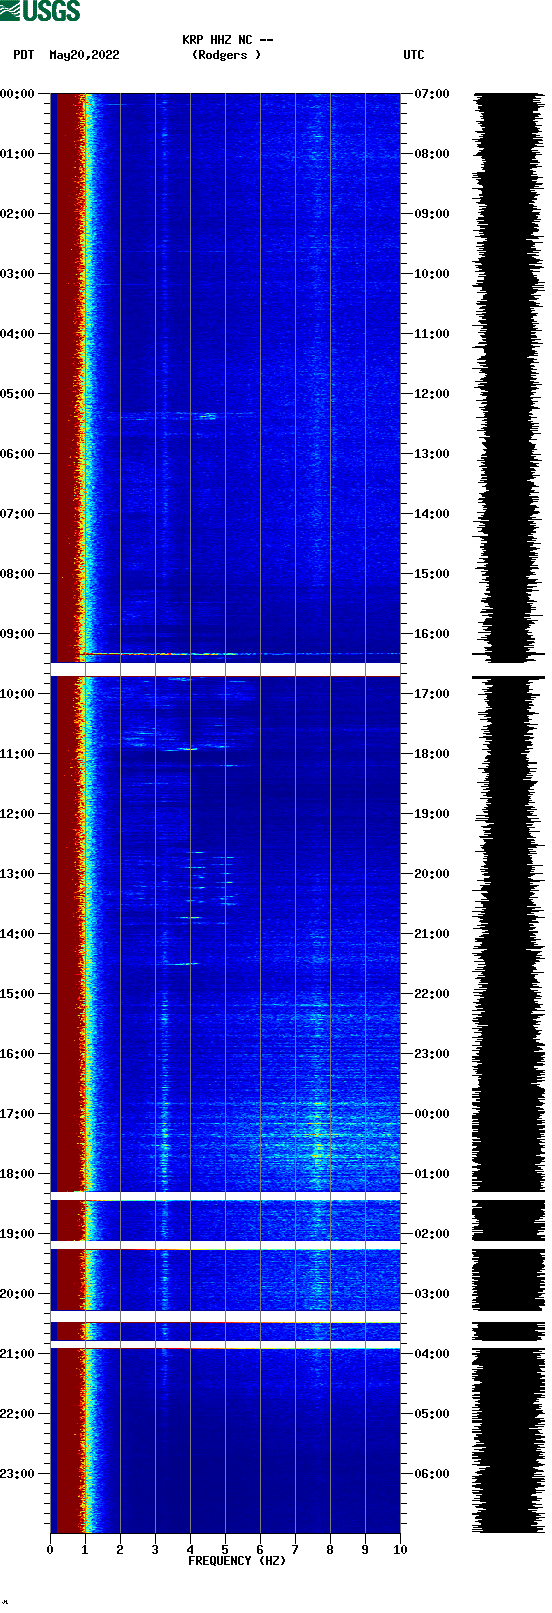
Task: Select the 17:00 PDT time label
Action: 18,1114
